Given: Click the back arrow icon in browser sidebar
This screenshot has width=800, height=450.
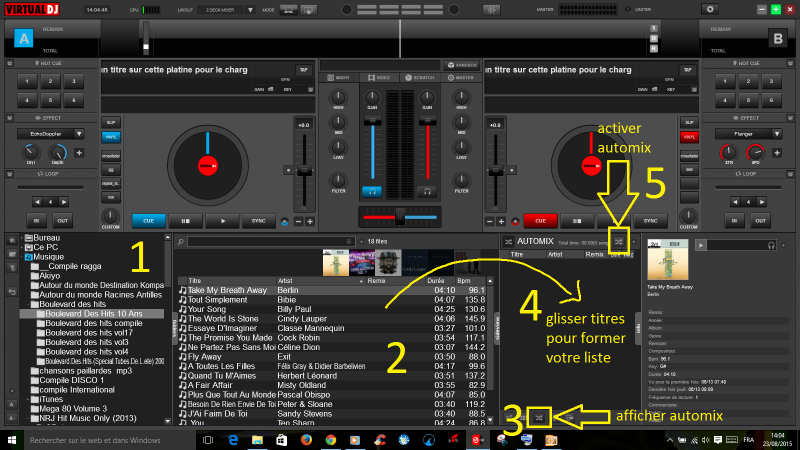Looking at the screenshot, I should click(12, 292).
